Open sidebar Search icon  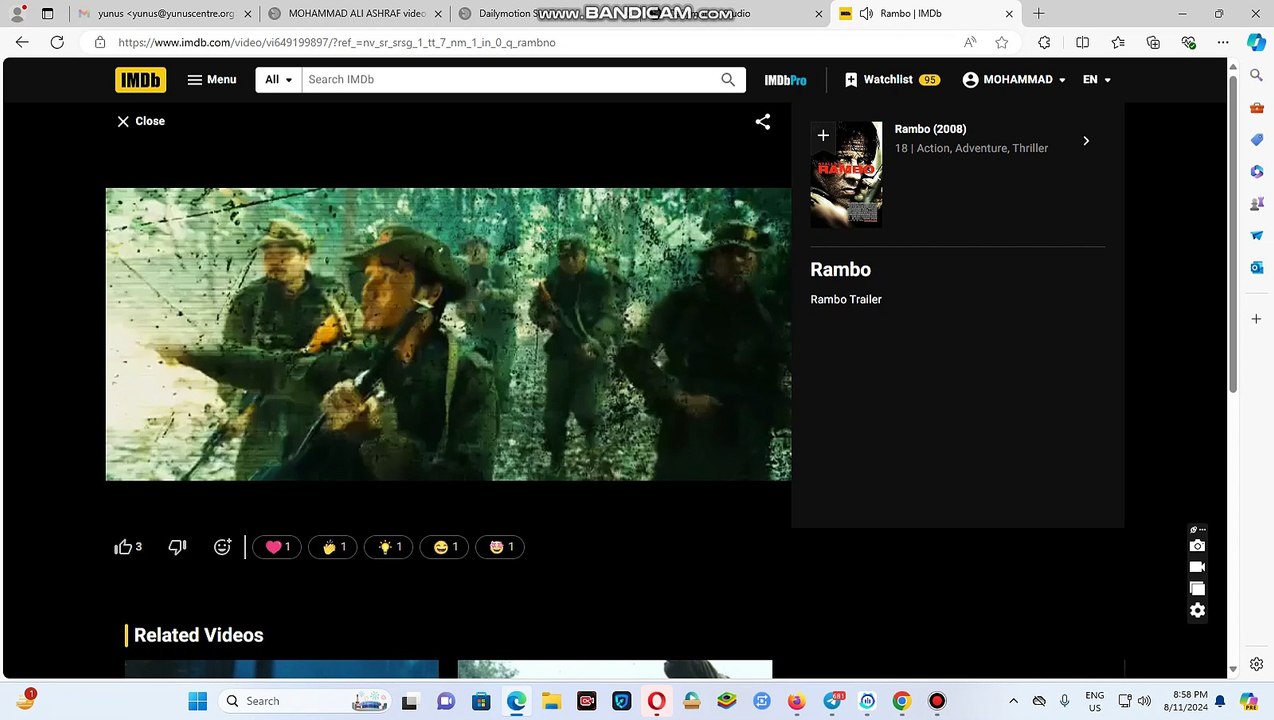point(1256,75)
